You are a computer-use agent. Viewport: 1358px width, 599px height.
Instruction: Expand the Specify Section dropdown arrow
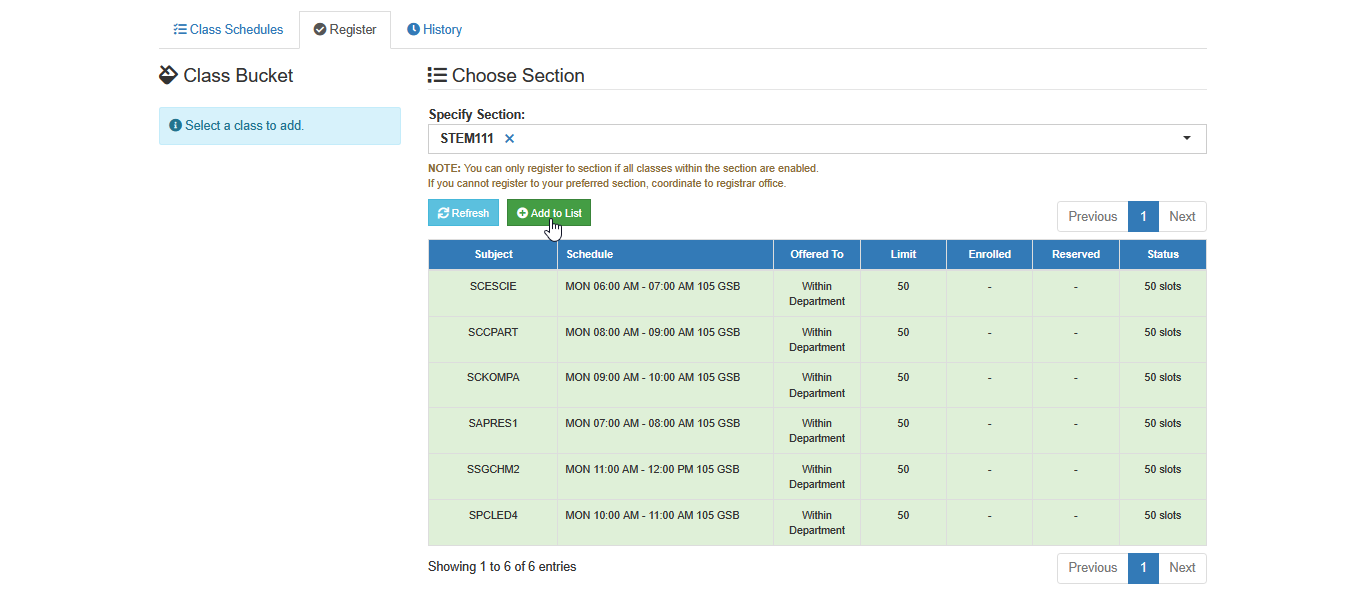[1187, 139]
